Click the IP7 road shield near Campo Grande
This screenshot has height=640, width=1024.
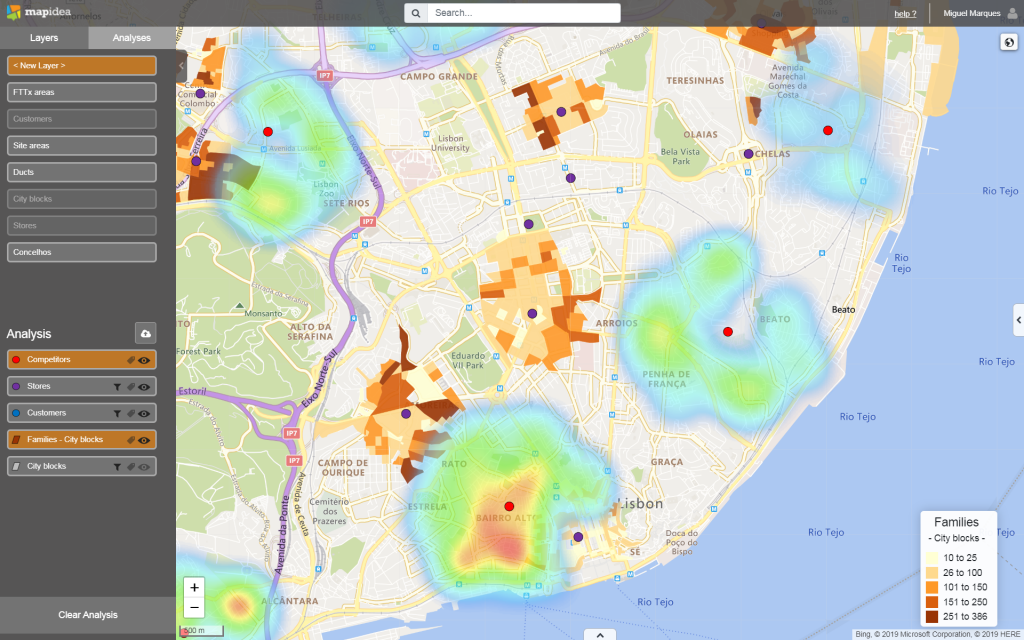(x=325, y=76)
